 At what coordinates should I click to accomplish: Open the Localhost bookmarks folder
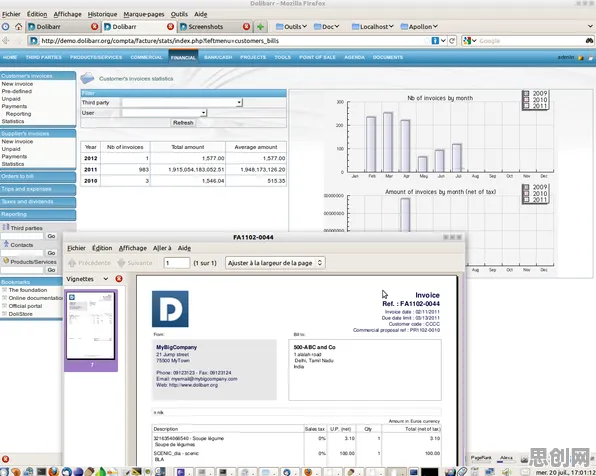coord(372,27)
